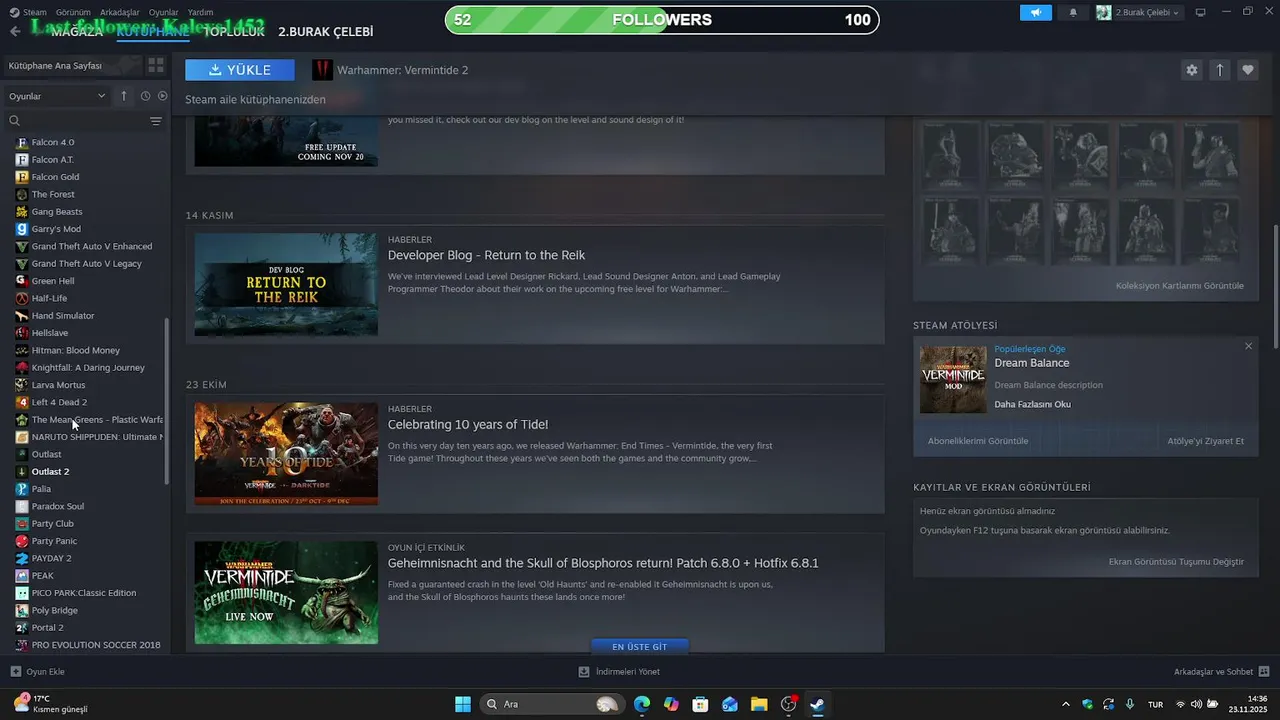Click the İndirmeleri Yönet download icon
The image size is (1280, 720).
584,672
